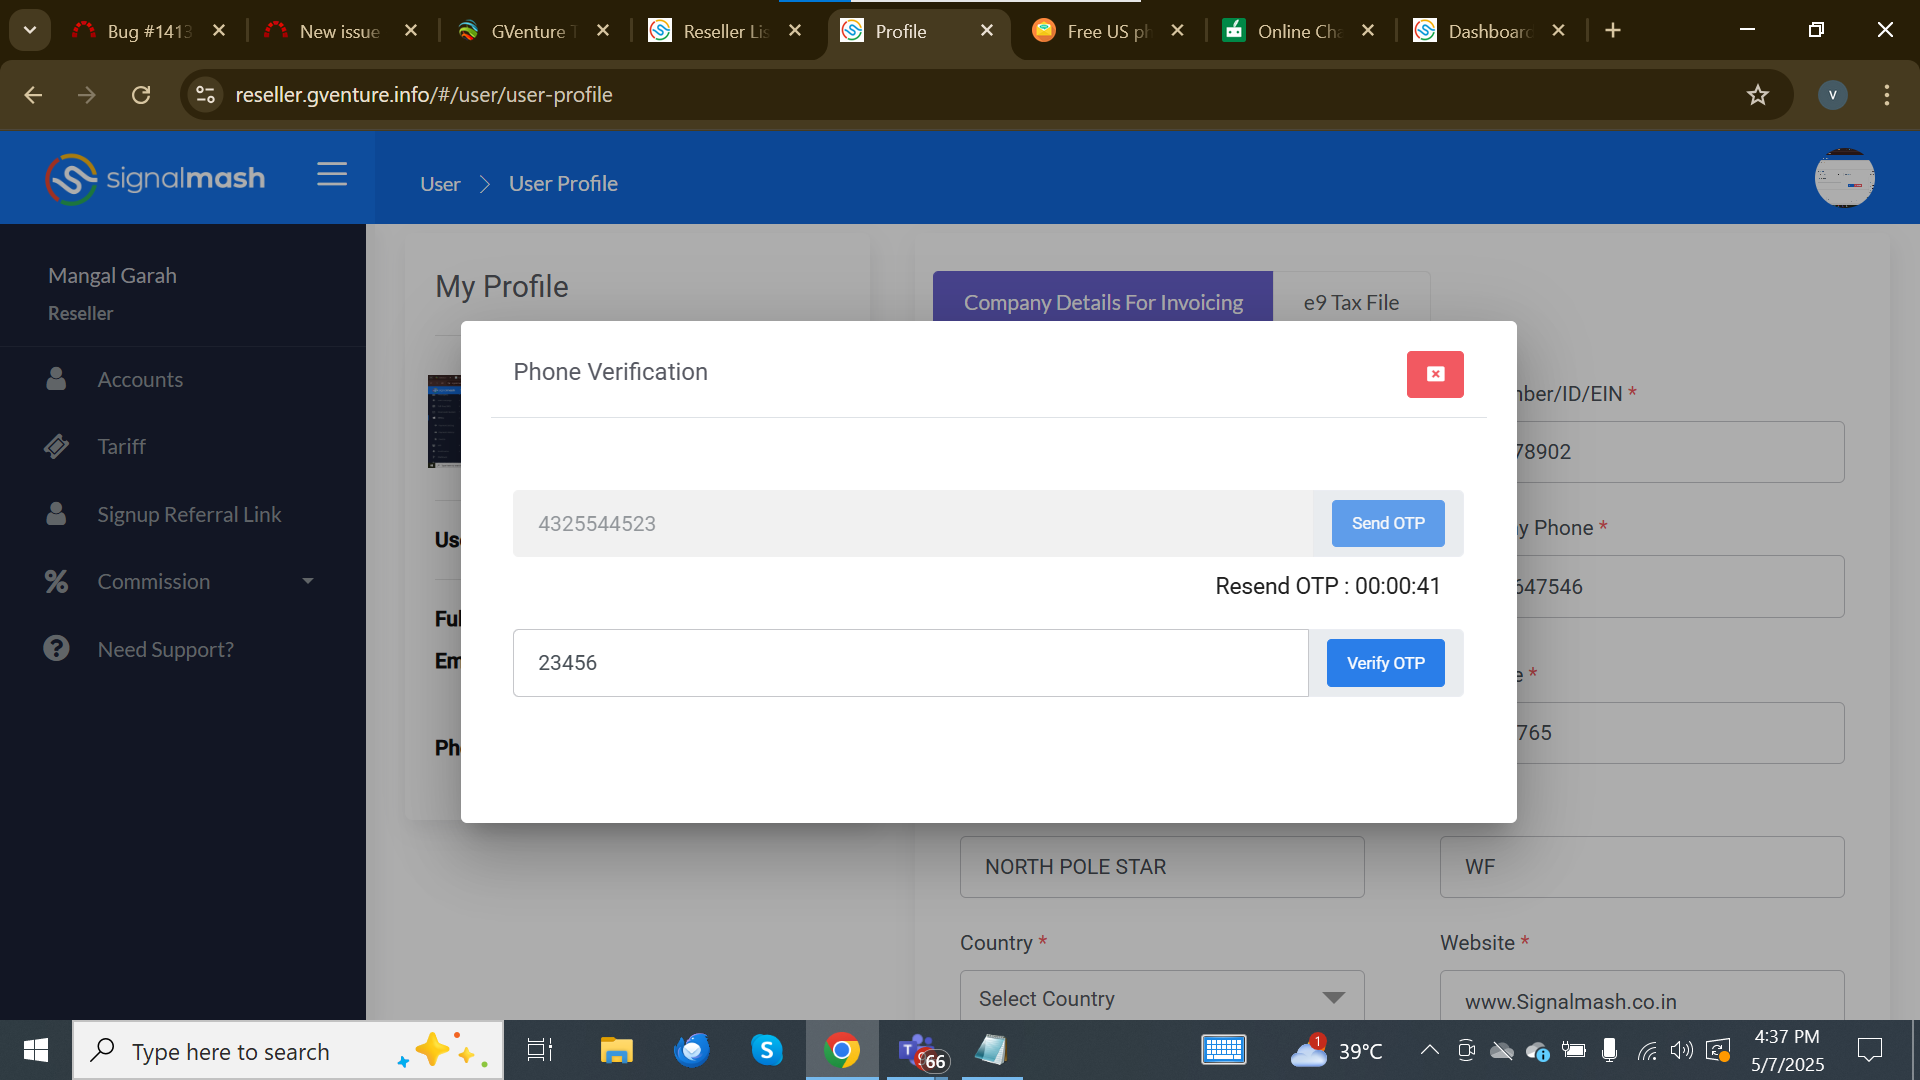The width and height of the screenshot is (1920, 1080).
Task: Open Need Support? in sidebar
Action: coord(165,650)
